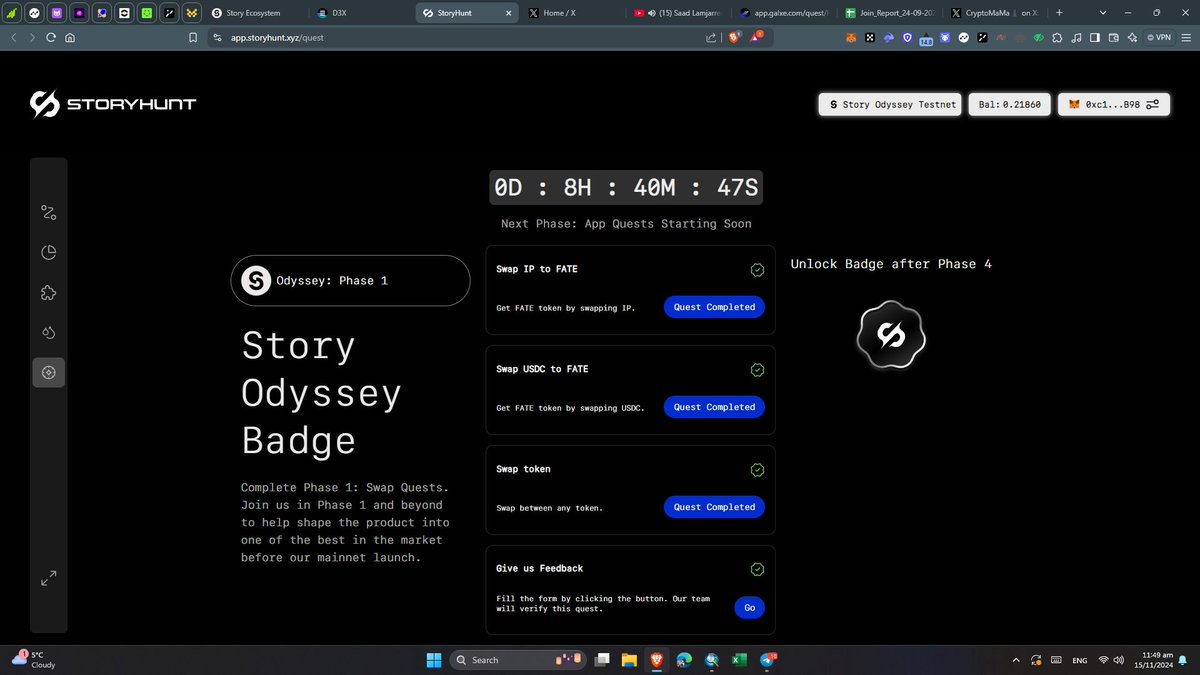Click the Bal: 0.21860 balance button
The width and height of the screenshot is (1200, 675).
point(1010,104)
